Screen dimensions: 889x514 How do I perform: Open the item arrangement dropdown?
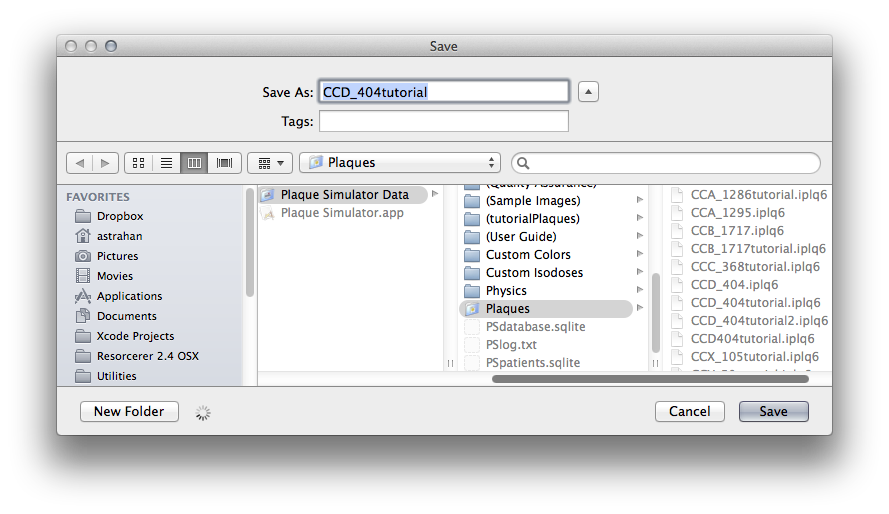coord(270,162)
